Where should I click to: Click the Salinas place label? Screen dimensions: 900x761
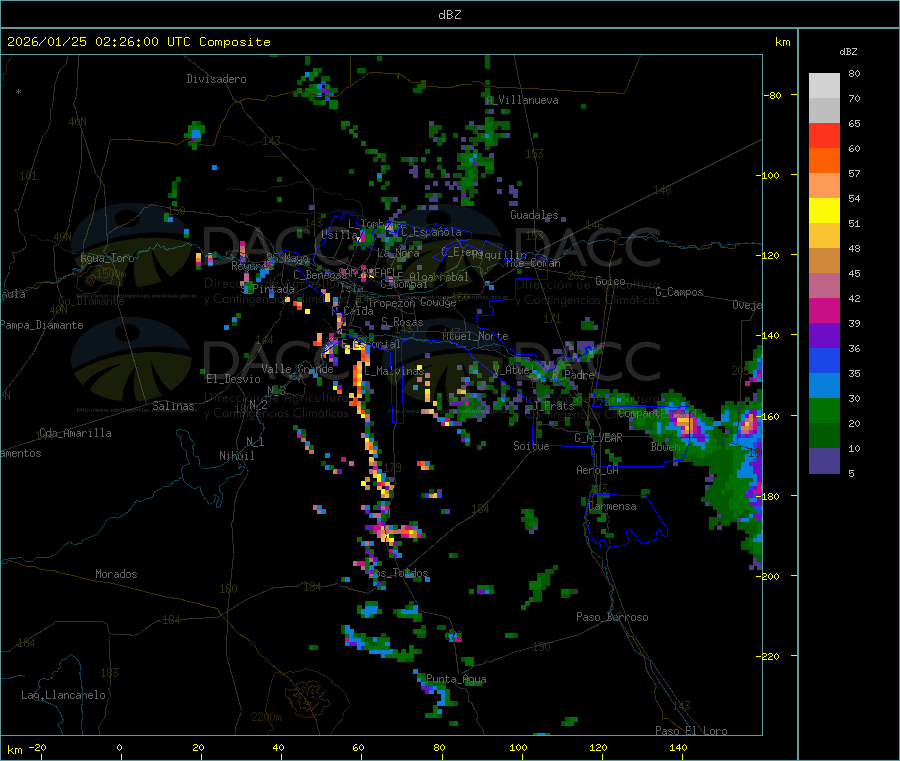point(173,406)
